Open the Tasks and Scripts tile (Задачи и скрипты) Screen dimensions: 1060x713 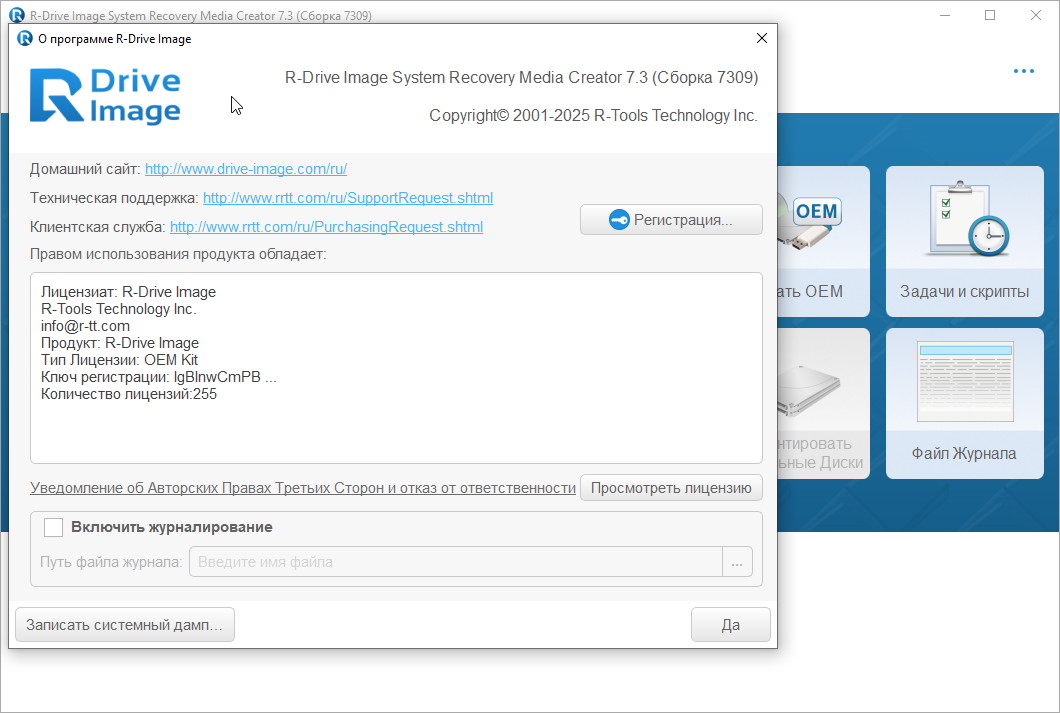point(965,241)
